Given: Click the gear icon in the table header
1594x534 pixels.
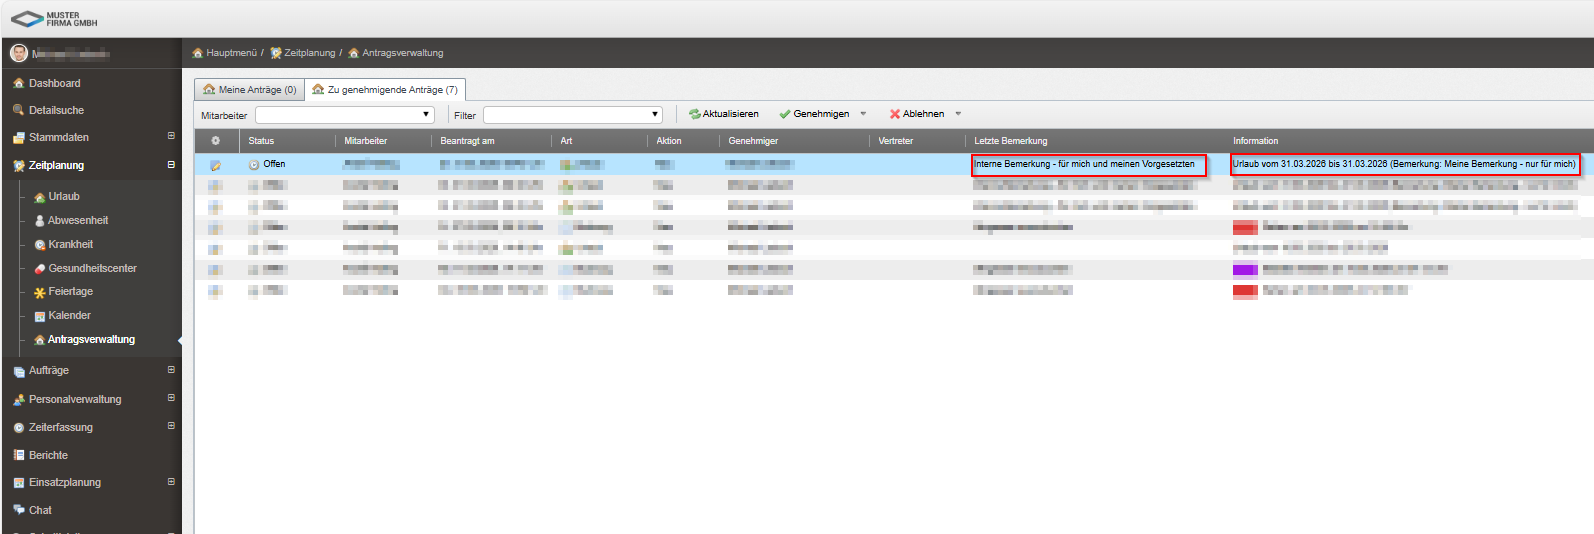Looking at the screenshot, I should tap(215, 141).
